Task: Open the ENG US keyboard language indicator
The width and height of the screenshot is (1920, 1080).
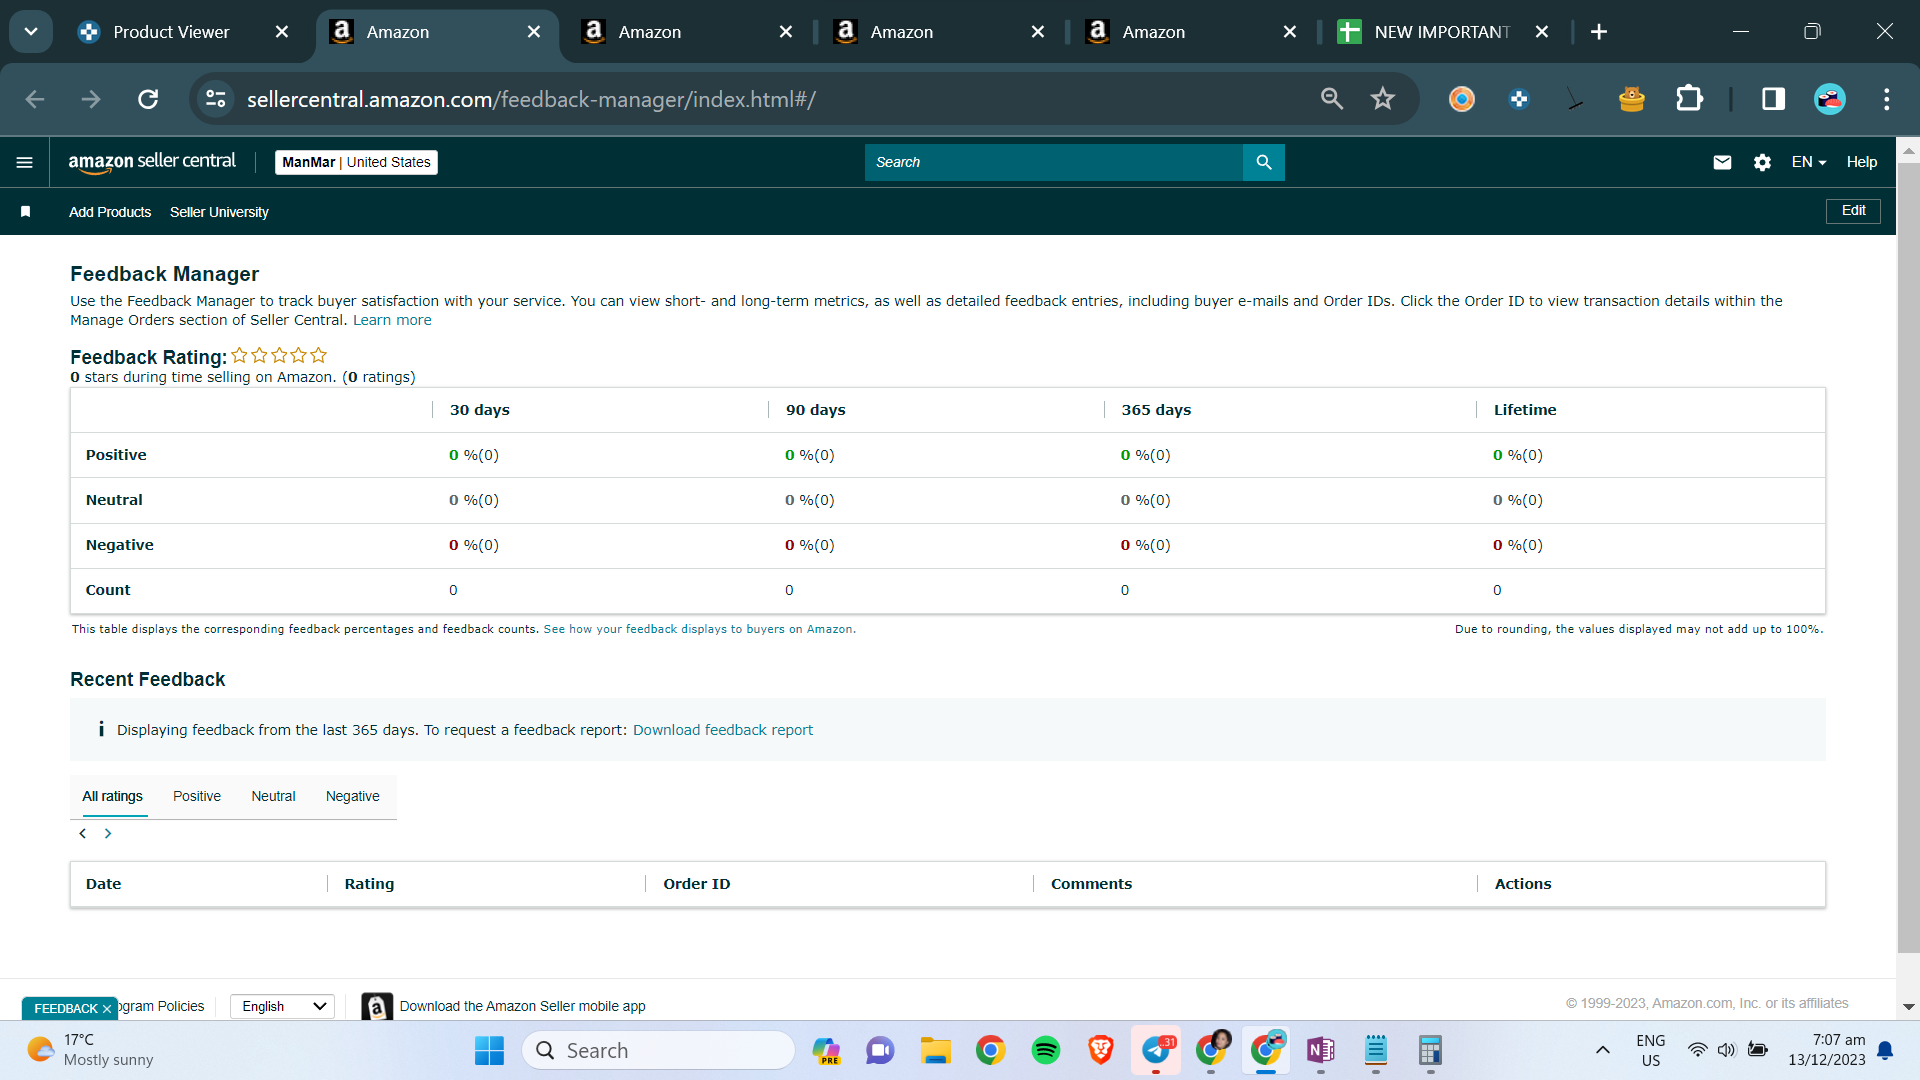Action: (x=1651, y=1050)
